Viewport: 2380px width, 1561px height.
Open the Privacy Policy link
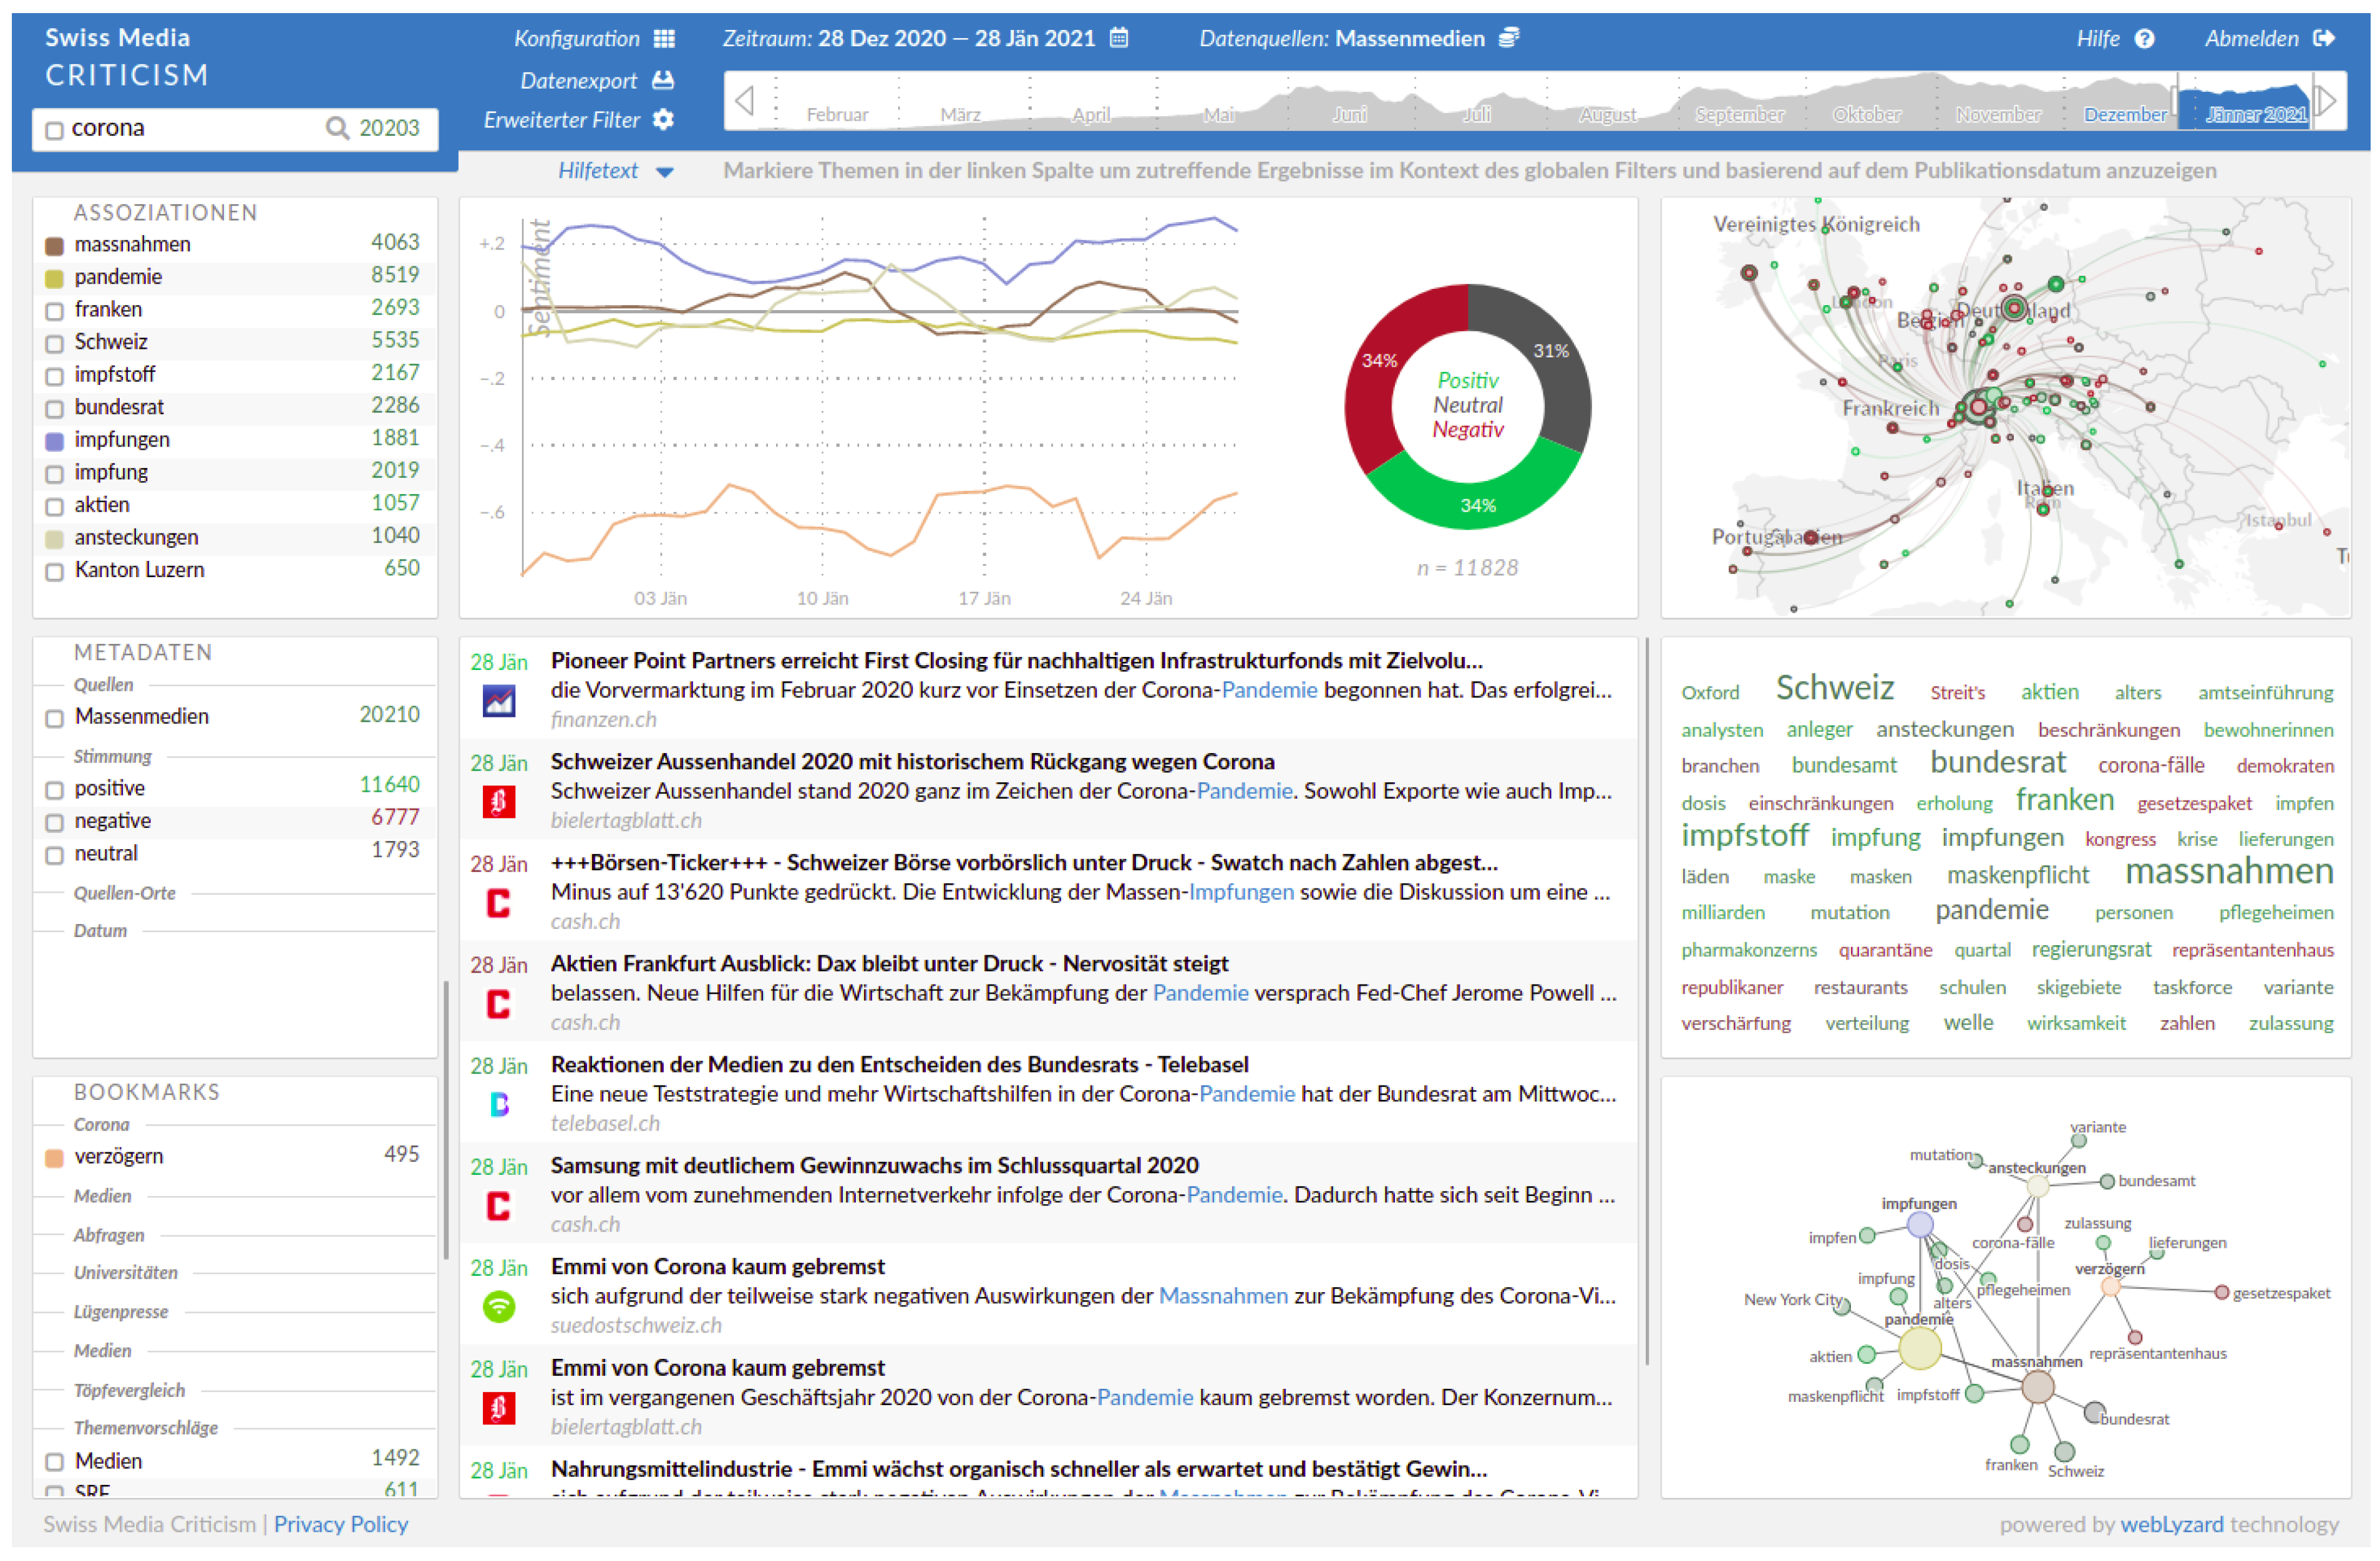coord(340,1524)
